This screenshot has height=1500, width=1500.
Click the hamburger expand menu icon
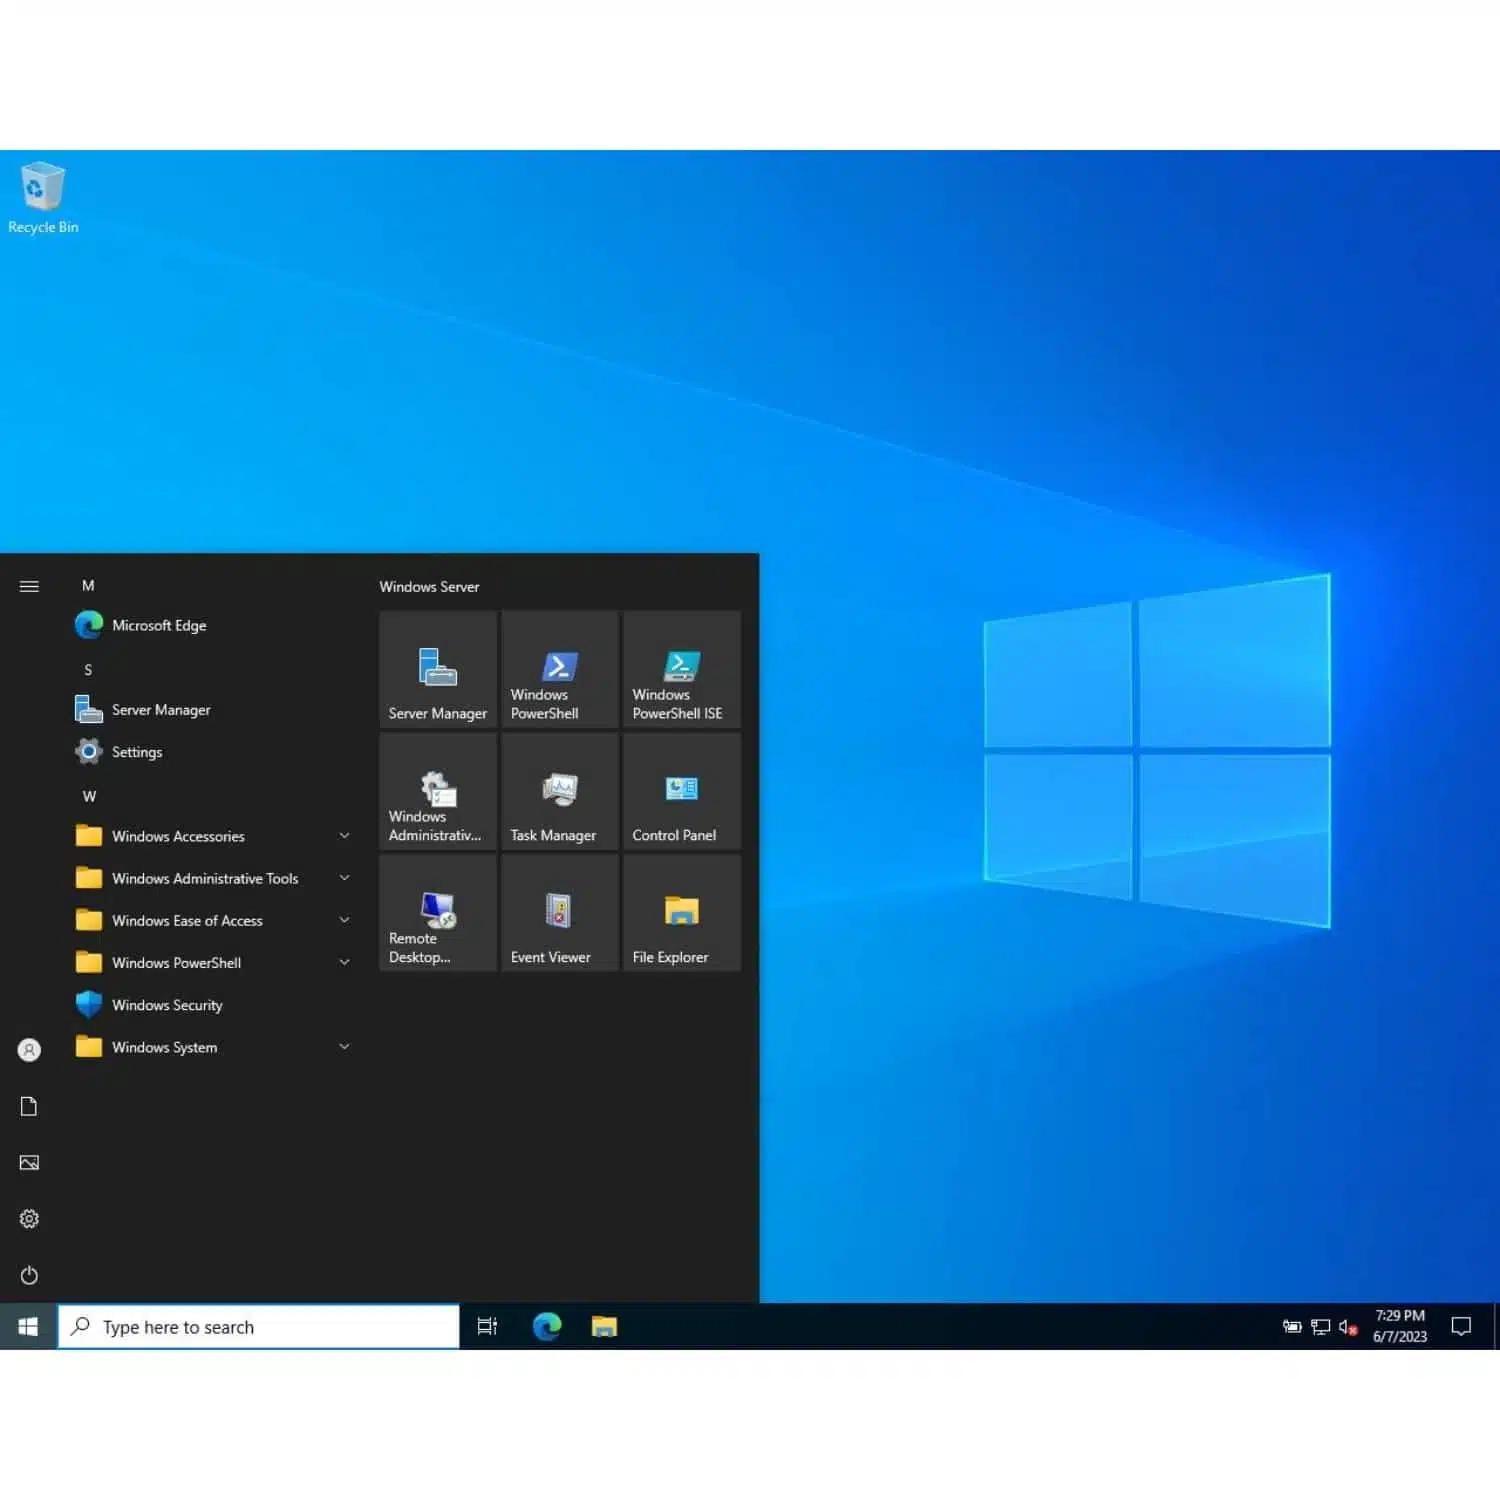pyautogui.click(x=29, y=586)
